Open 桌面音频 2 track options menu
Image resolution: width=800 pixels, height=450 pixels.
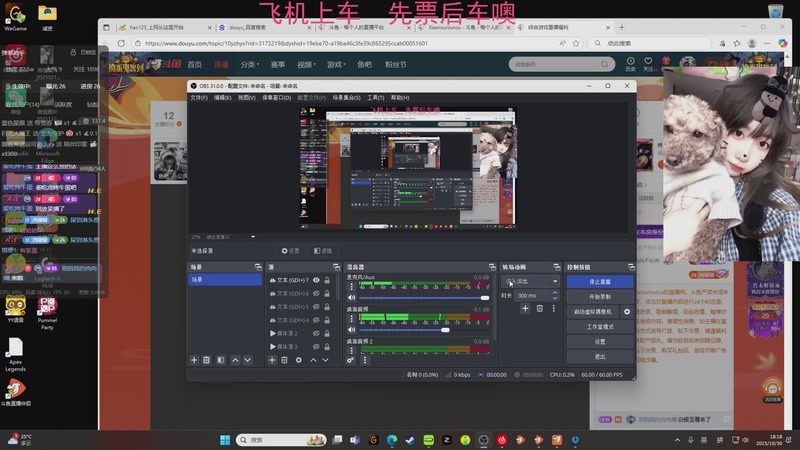tap(351, 351)
